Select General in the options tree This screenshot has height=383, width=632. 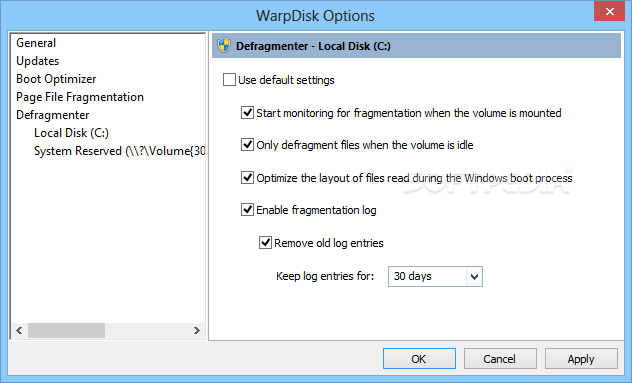tap(36, 43)
